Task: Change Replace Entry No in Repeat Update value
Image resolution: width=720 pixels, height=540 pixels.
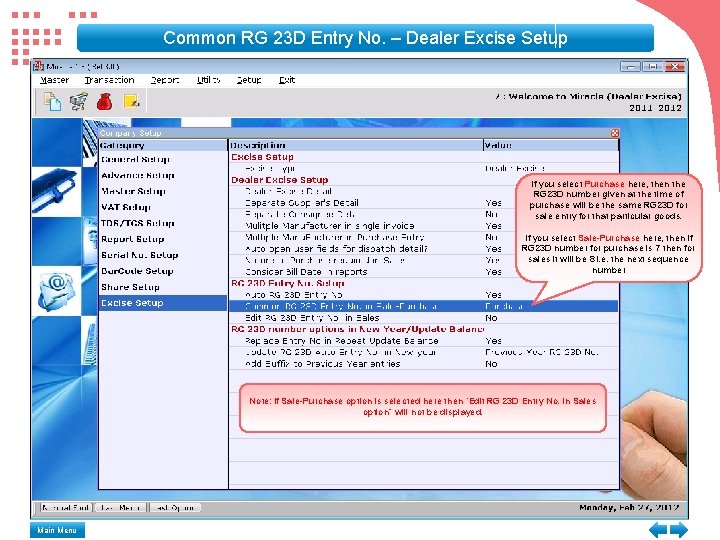Action: (x=494, y=341)
